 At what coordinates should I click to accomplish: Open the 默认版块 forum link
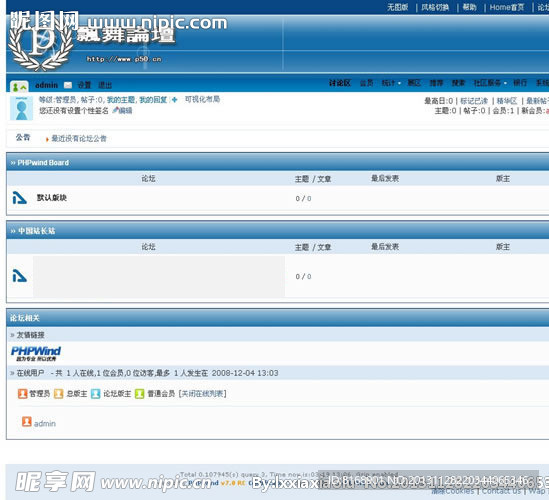[x=51, y=198]
